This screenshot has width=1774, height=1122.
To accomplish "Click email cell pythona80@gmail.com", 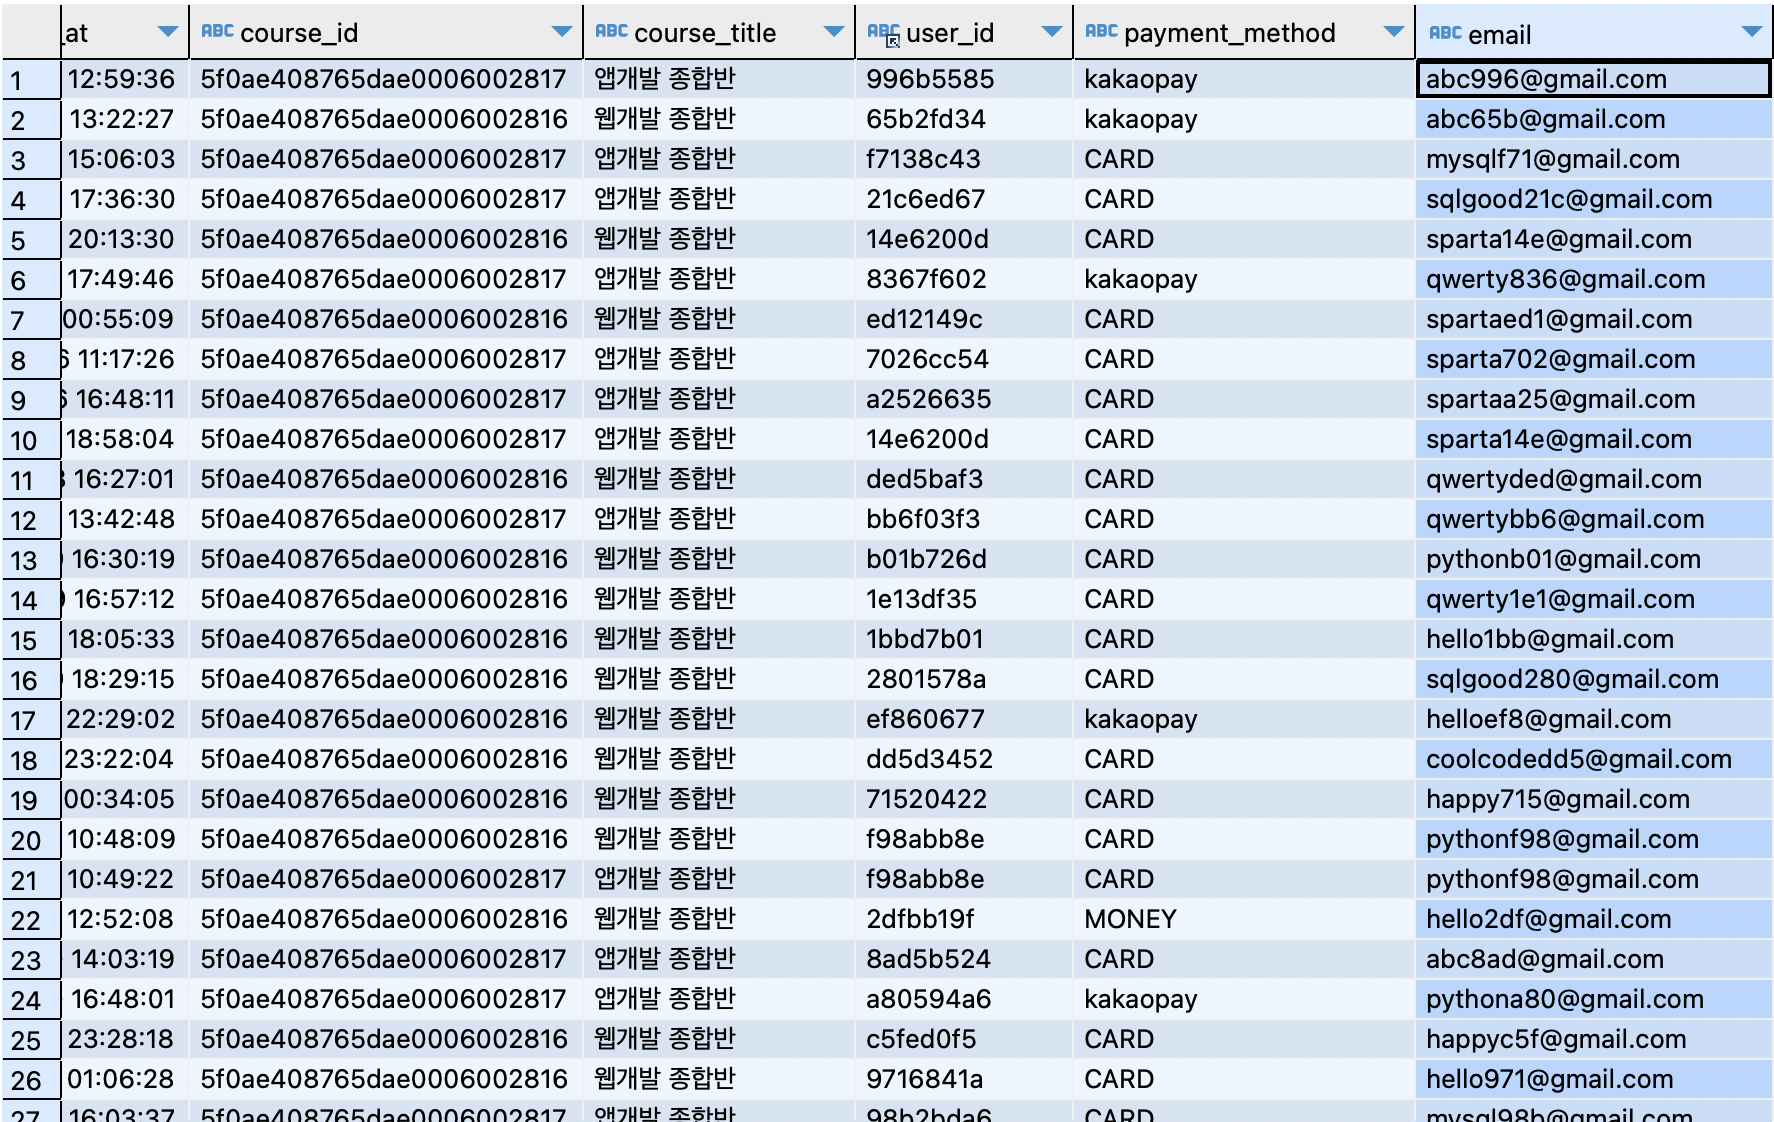I will pyautogui.click(x=1594, y=999).
